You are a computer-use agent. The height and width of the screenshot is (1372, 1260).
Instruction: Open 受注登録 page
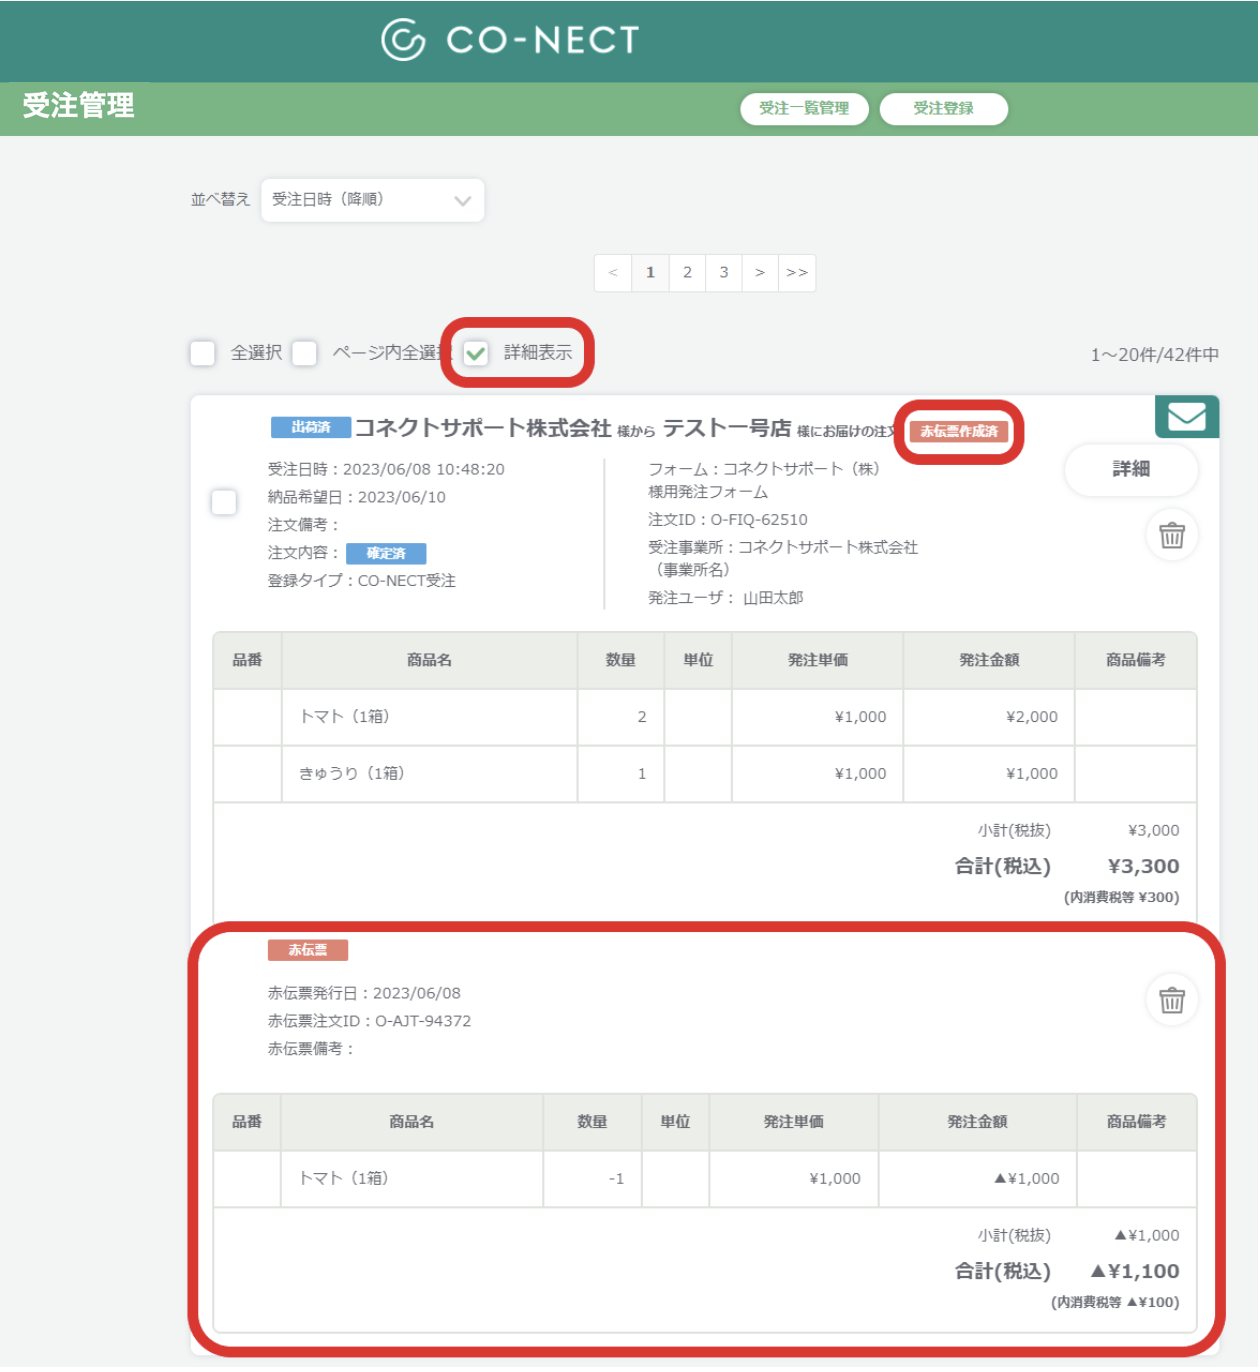pyautogui.click(x=943, y=108)
